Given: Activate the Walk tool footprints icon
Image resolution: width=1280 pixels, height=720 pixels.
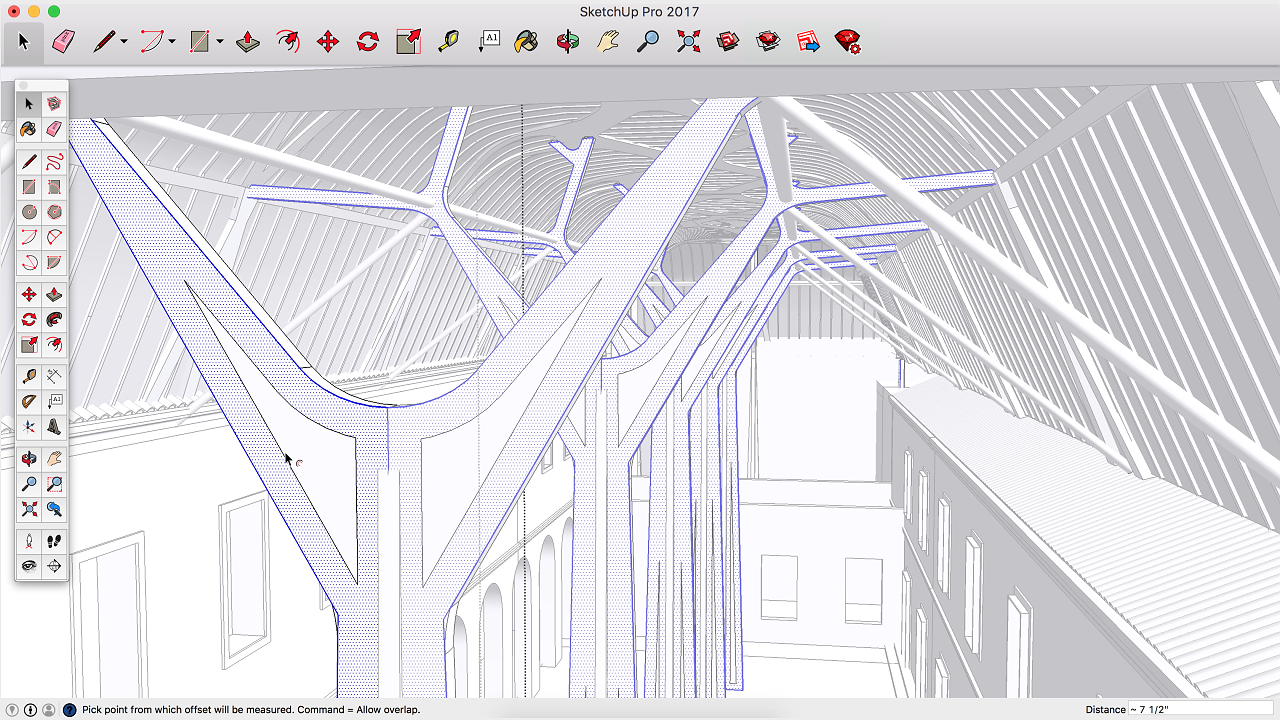Looking at the screenshot, I should (x=54, y=541).
